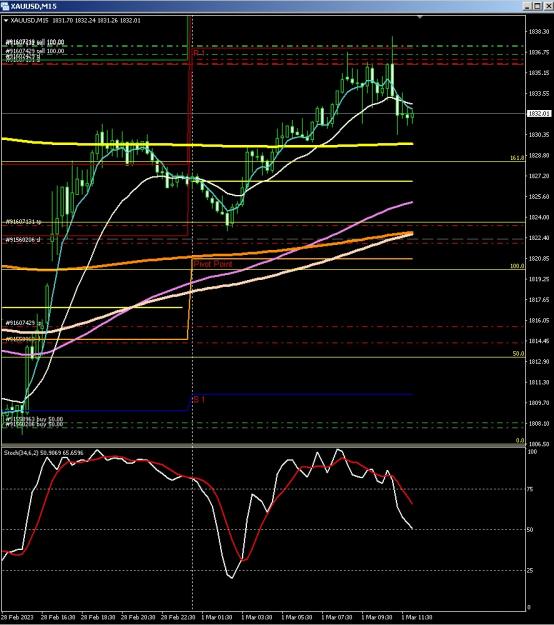Maximize the XAUUSD,M15 chart window
554x625 pixels.
coord(536,6)
